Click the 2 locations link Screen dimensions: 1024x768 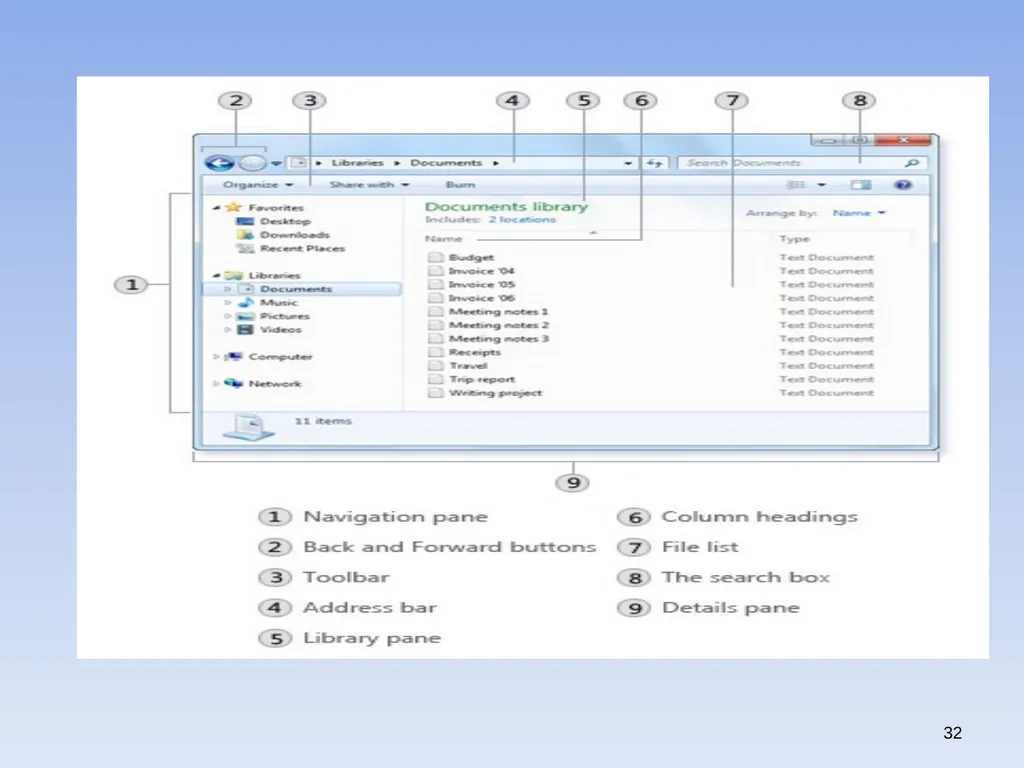pos(522,219)
